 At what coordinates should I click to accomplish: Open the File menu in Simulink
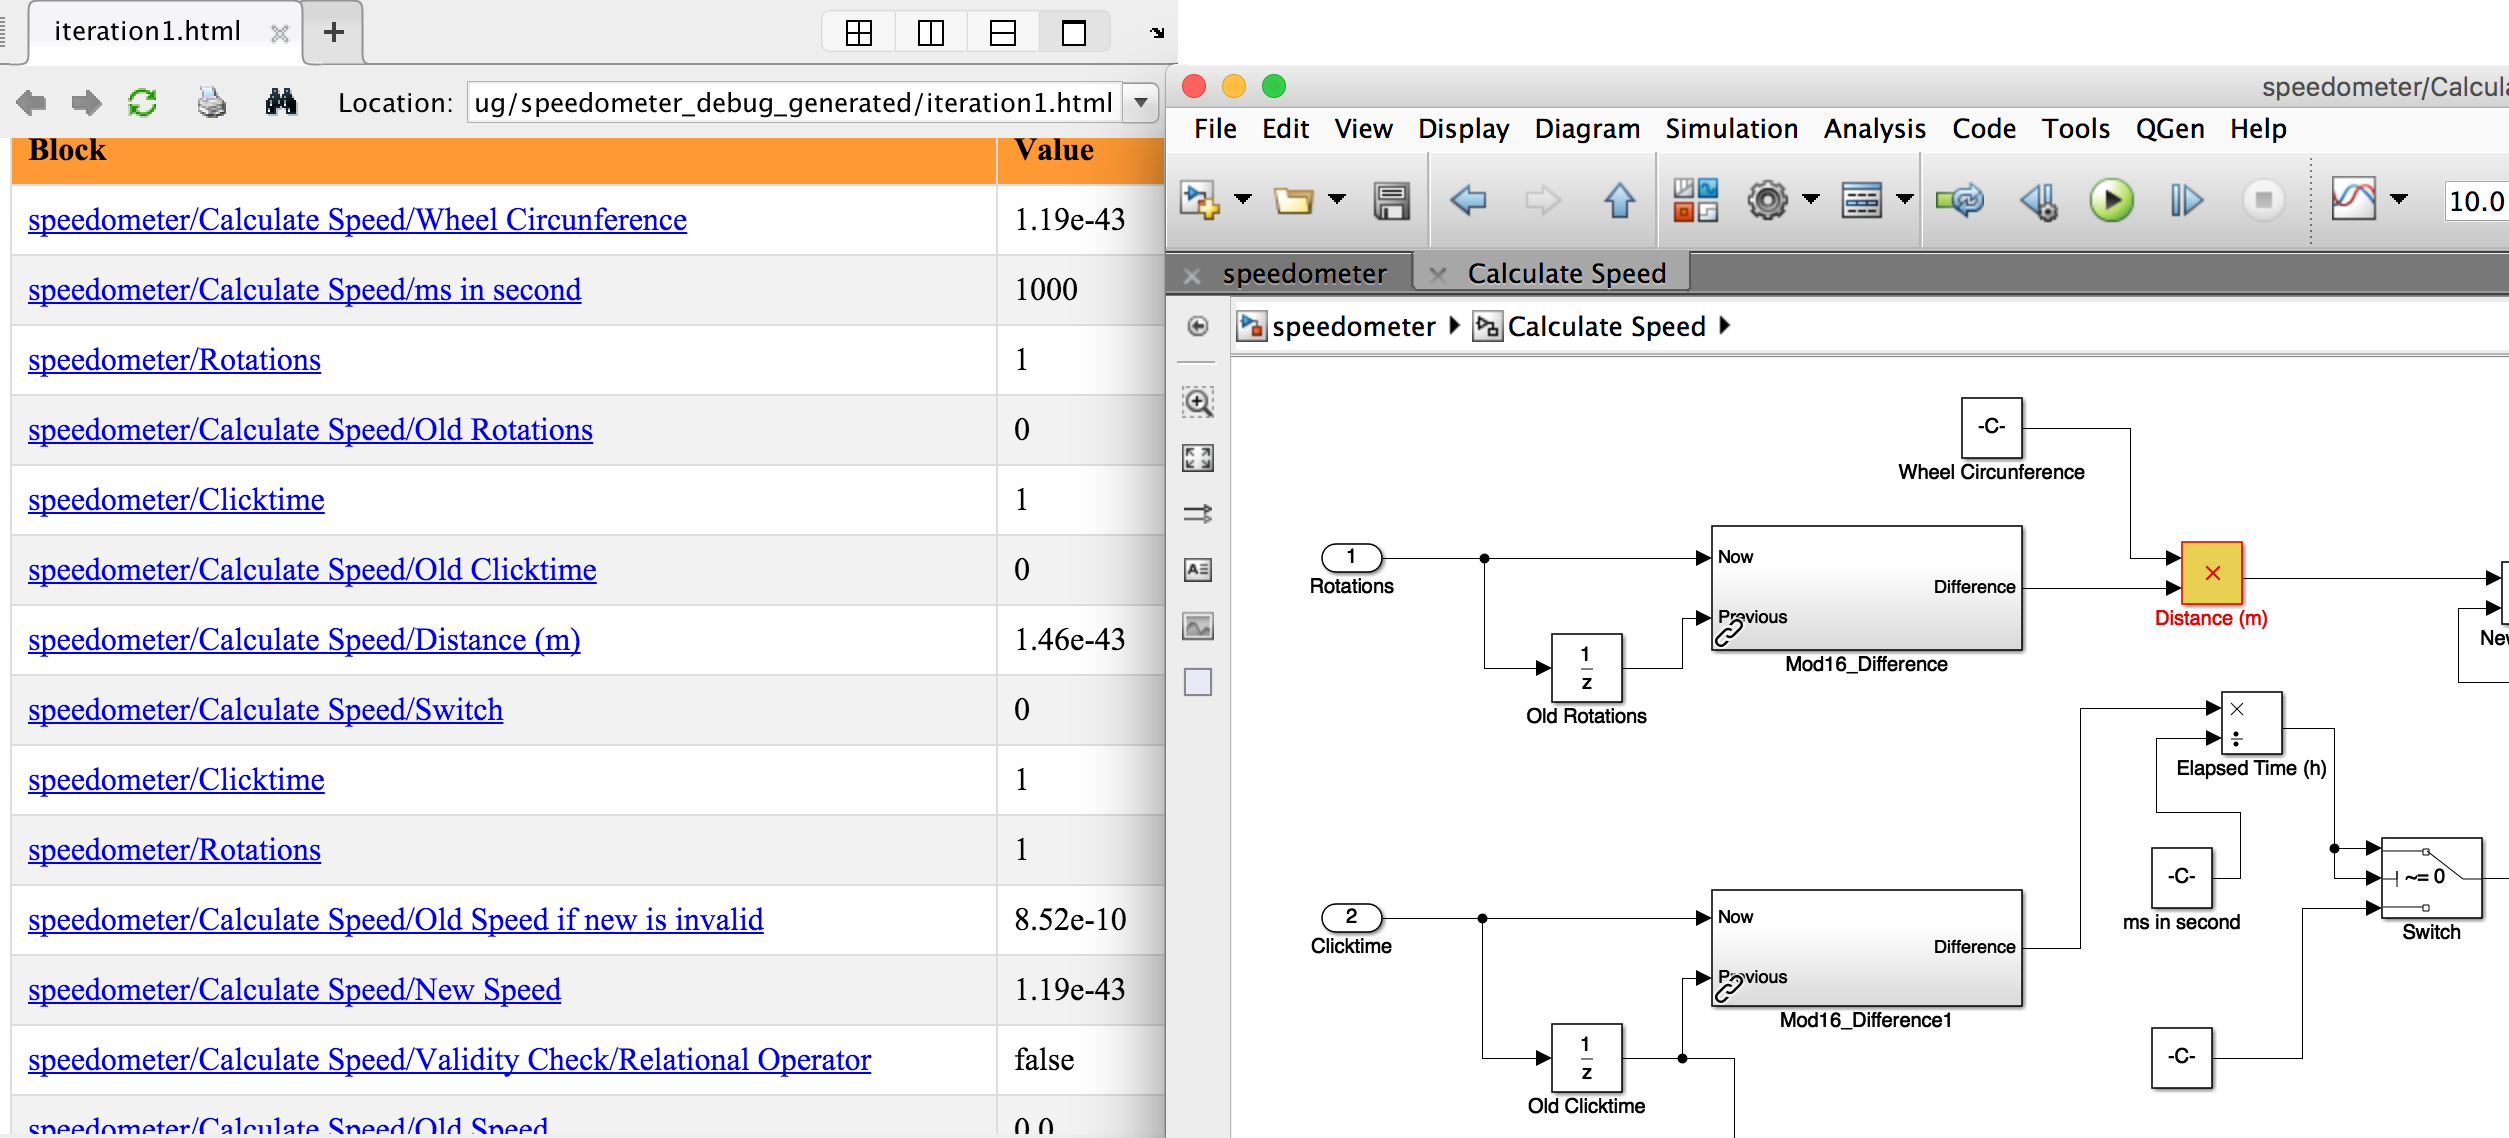[1215, 129]
